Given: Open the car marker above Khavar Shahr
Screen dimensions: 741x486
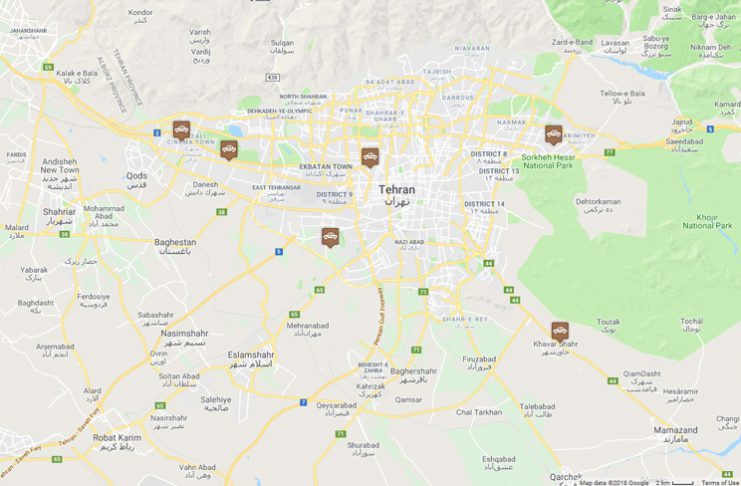Looking at the screenshot, I should [560, 331].
